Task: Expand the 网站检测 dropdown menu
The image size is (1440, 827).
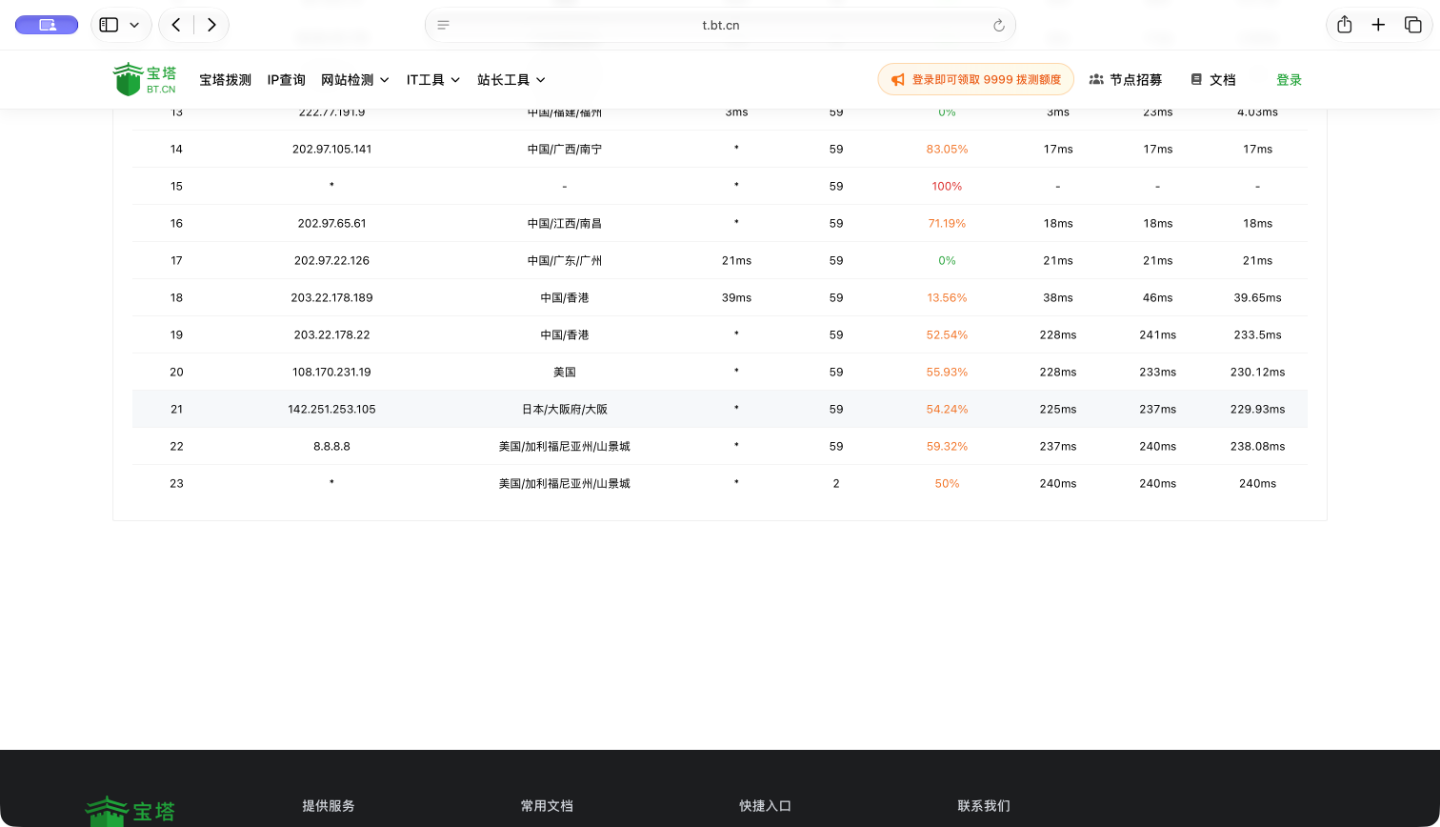Action: (x=355, y=80)
